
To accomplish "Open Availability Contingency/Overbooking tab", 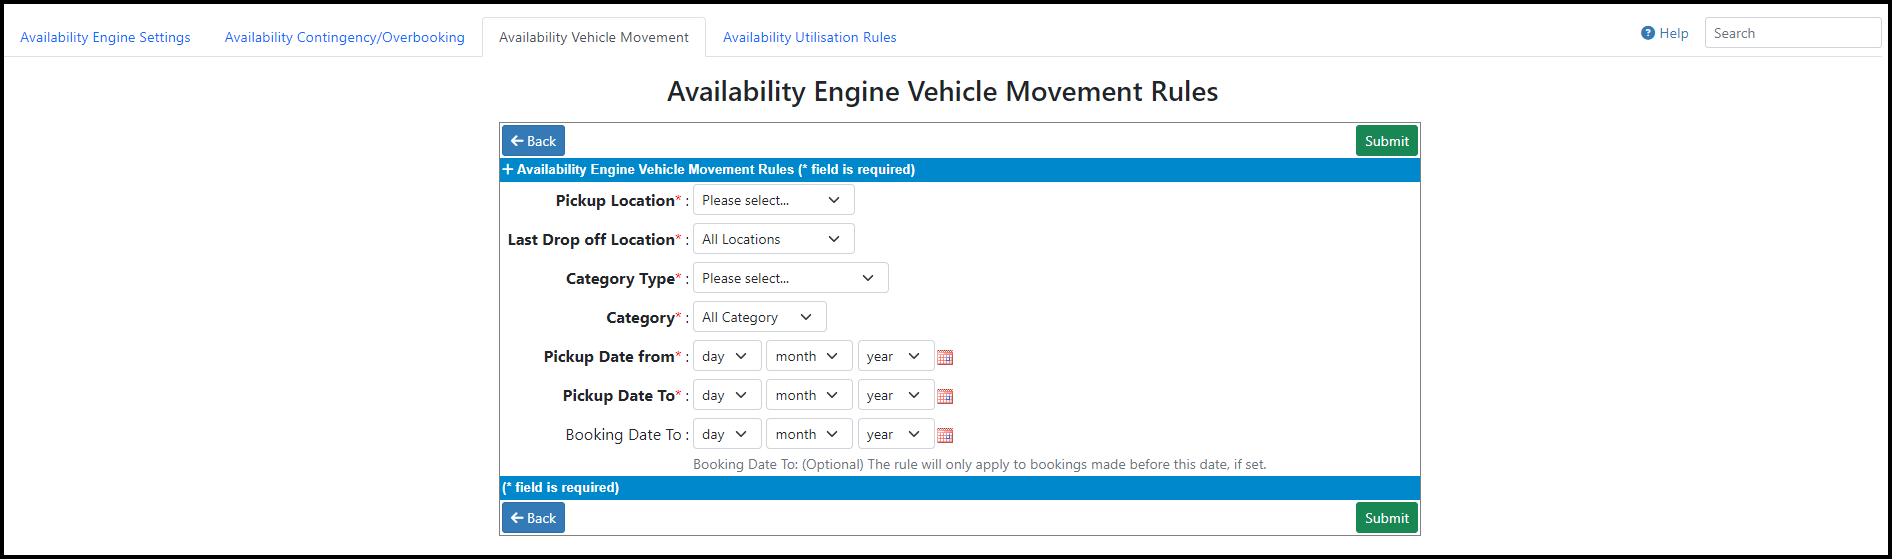I will click(x=345, y=37).
